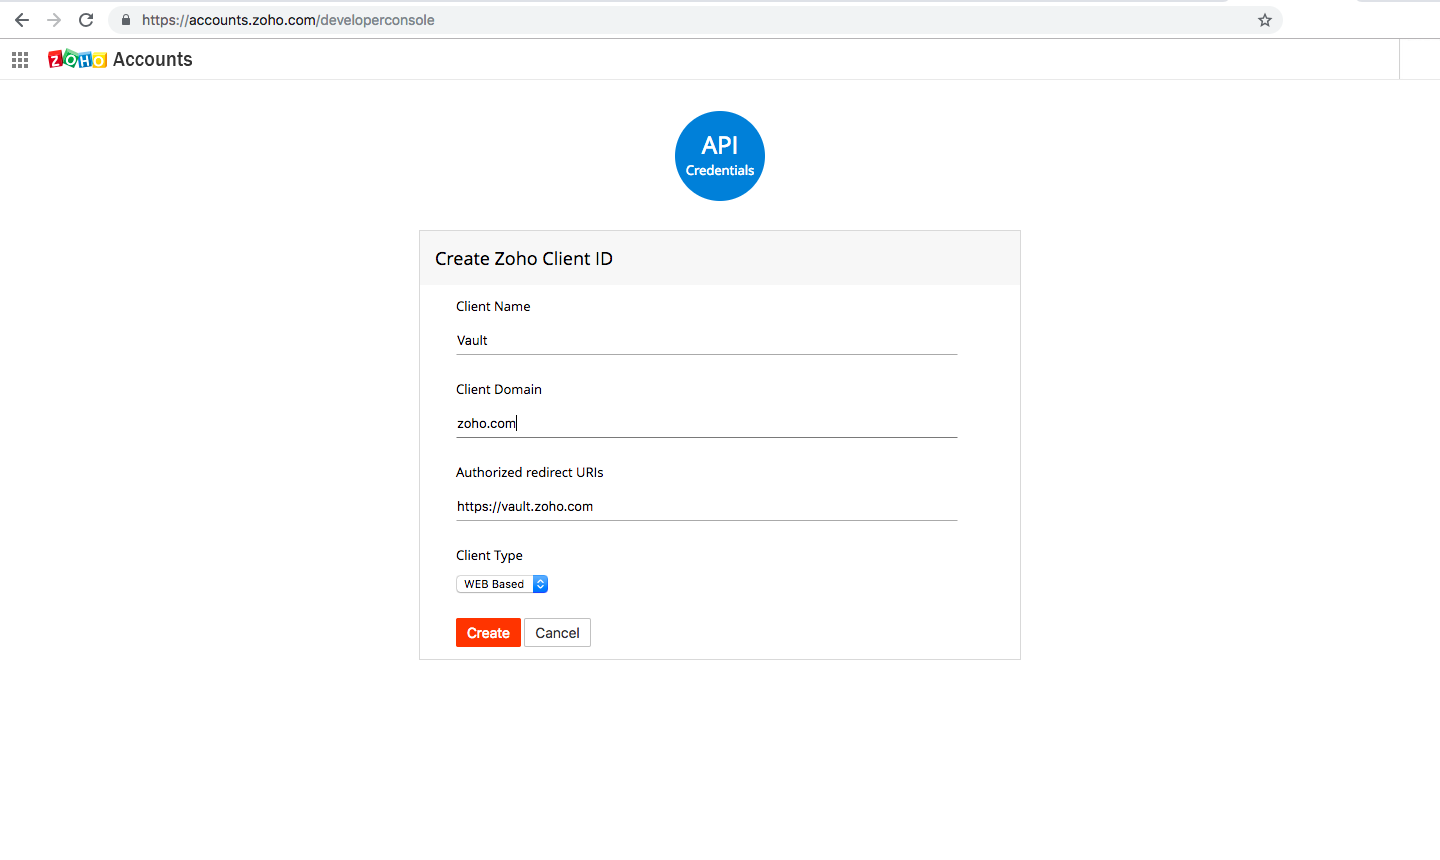The width and height of the screenshot is (1440, 860).
Task: Click the lock icon for site information
Action: (126, 20)
